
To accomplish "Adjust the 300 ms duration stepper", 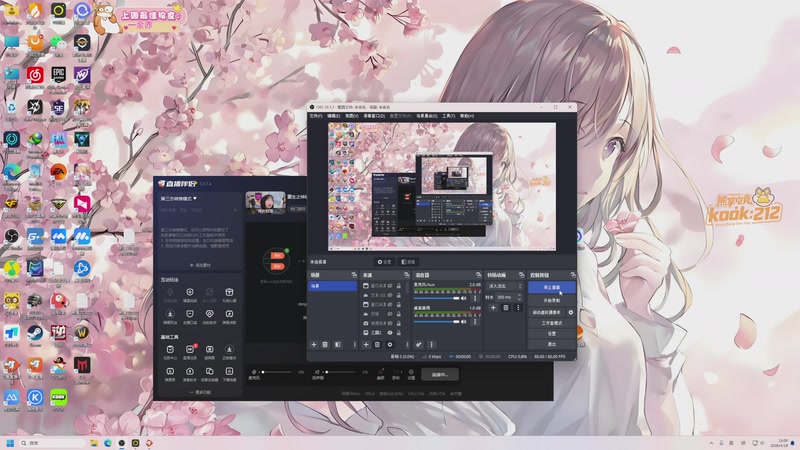I will tap(519, 297).
